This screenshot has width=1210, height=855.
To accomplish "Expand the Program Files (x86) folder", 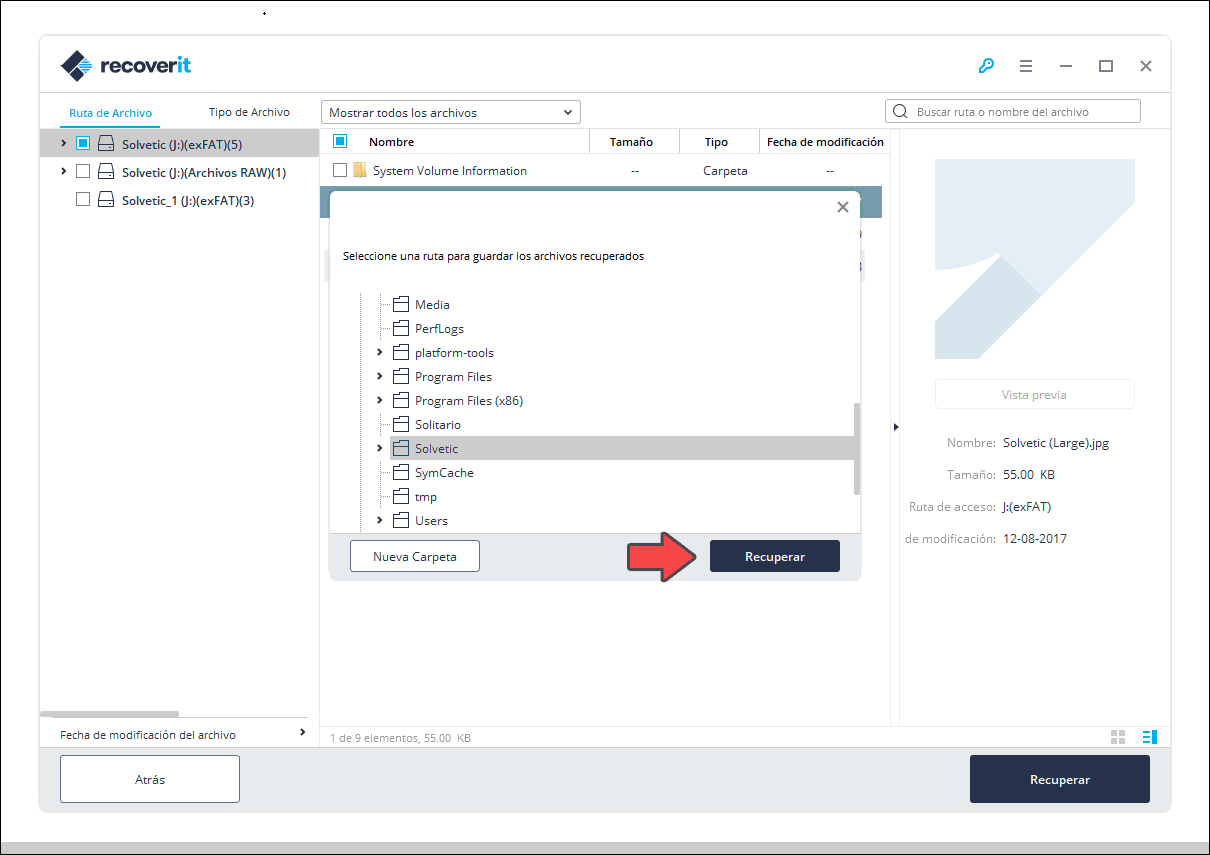I will 380,400.
